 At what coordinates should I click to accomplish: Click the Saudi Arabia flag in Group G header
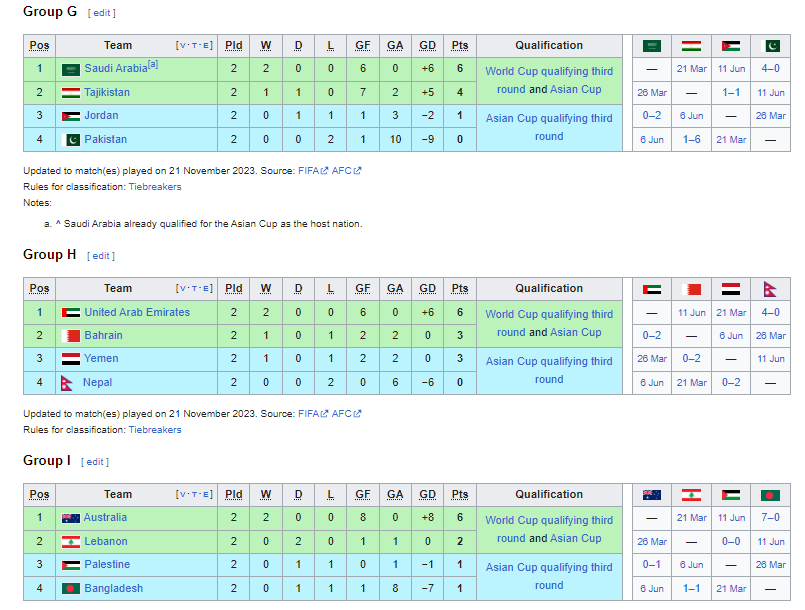pyautogui.click(x=652, y=45)
